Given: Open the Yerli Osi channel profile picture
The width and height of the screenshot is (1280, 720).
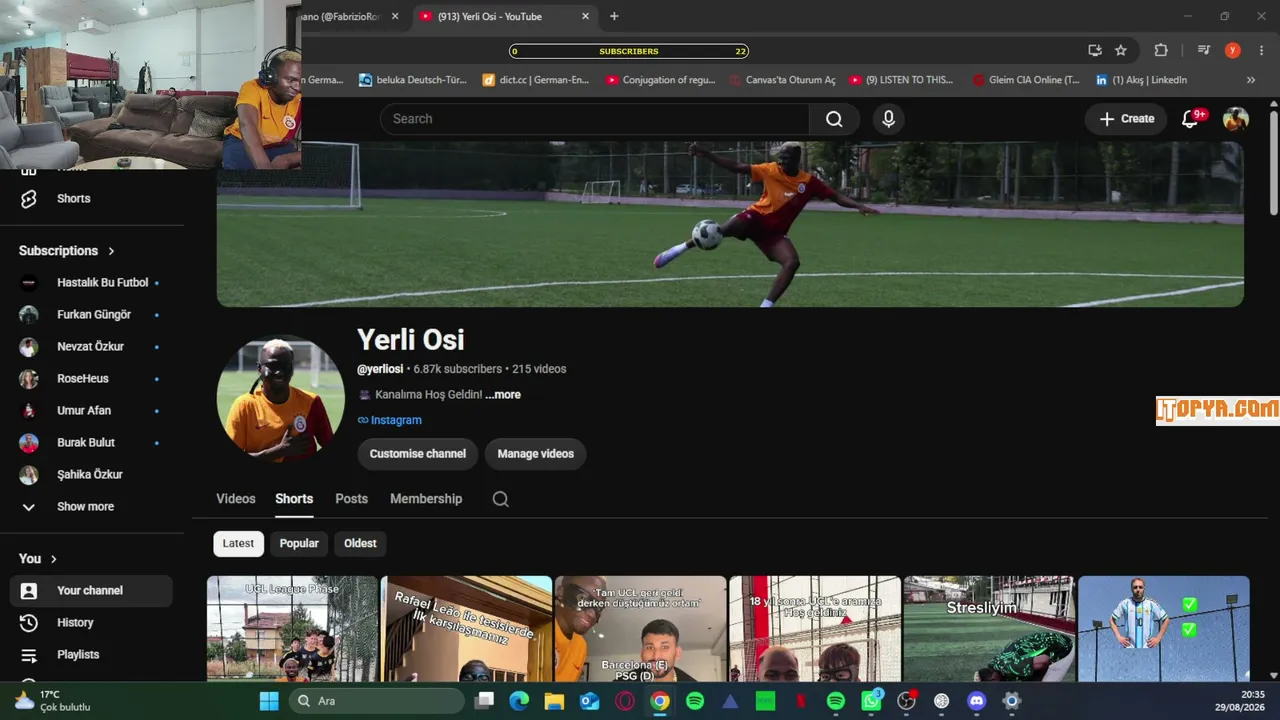Looking at the screenshot, I should pyautogui.click(x=281, y=398).
